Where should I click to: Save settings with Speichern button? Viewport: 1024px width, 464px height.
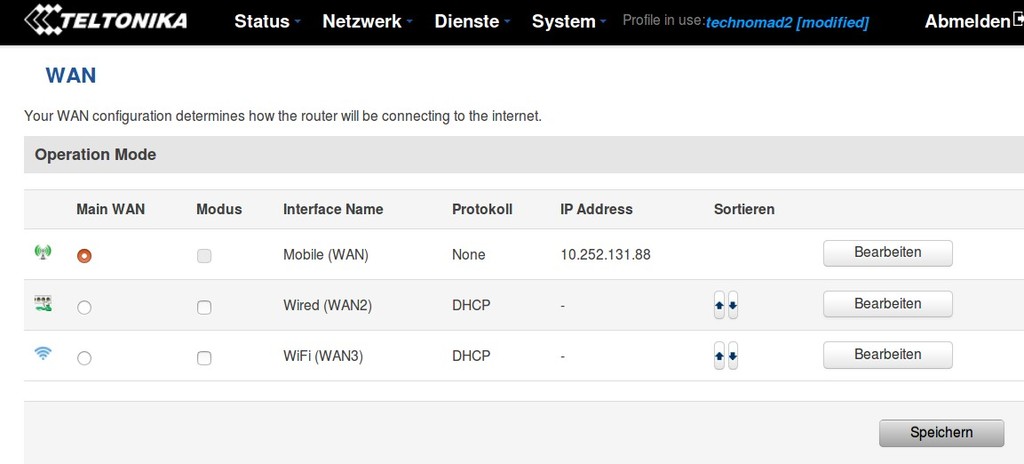coord(941,433)
